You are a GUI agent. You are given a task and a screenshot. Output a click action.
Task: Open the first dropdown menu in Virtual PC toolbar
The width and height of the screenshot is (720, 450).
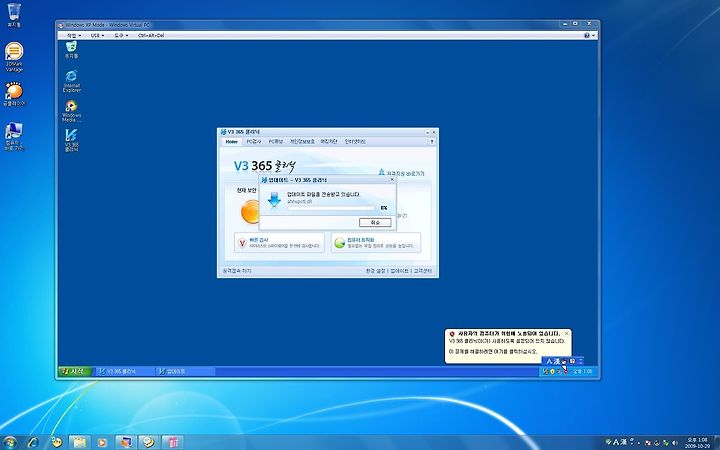tap(74, 35)
